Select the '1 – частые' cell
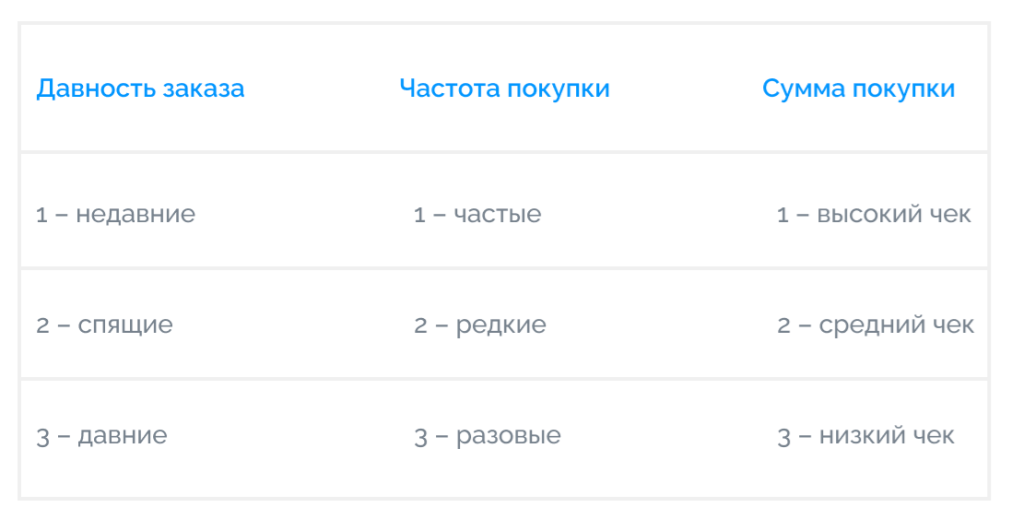The width and height of the screenshot is (1024, 531). [x=477, y=214]
